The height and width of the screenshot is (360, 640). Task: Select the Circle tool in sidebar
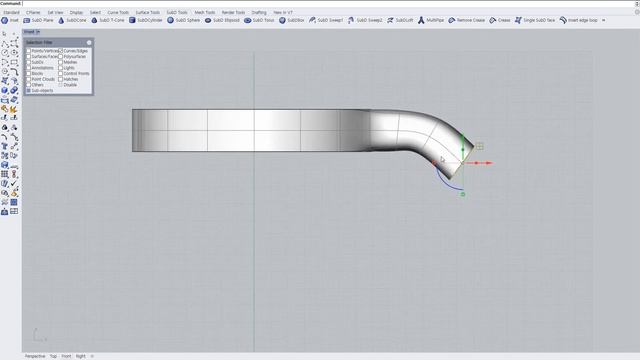coord(4,53)
